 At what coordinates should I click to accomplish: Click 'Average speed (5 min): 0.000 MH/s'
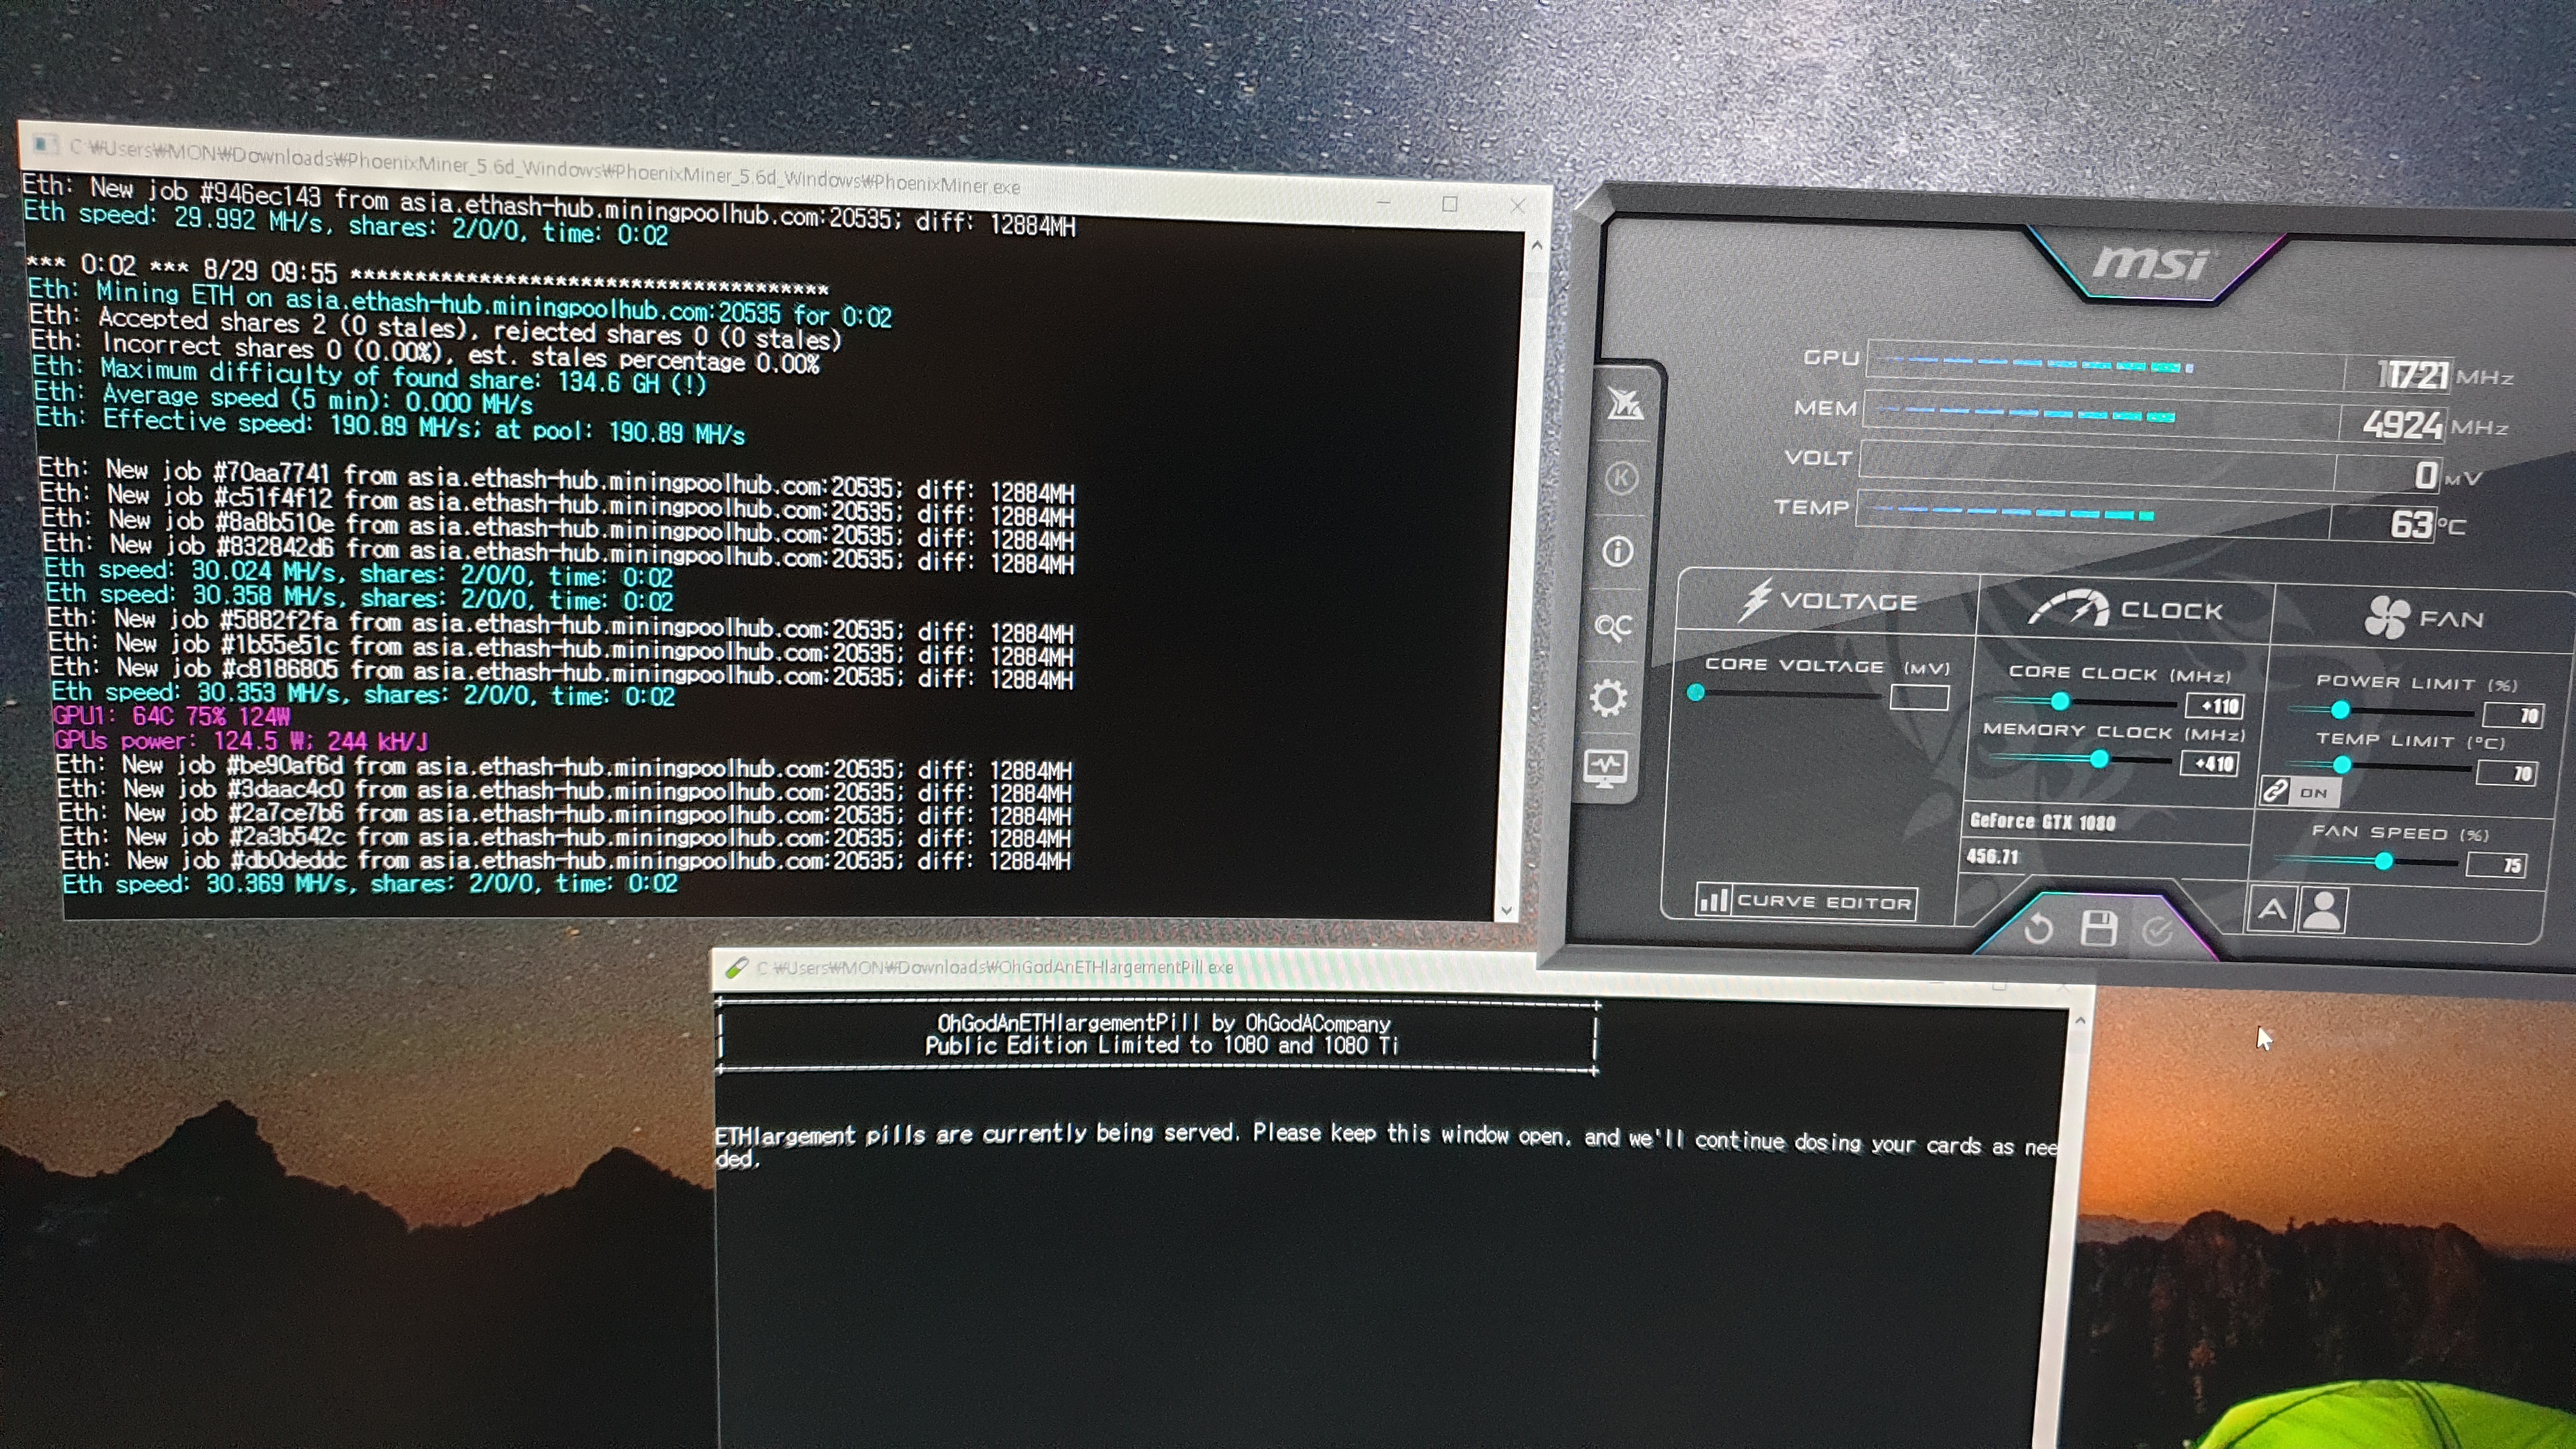pos(284,398)
